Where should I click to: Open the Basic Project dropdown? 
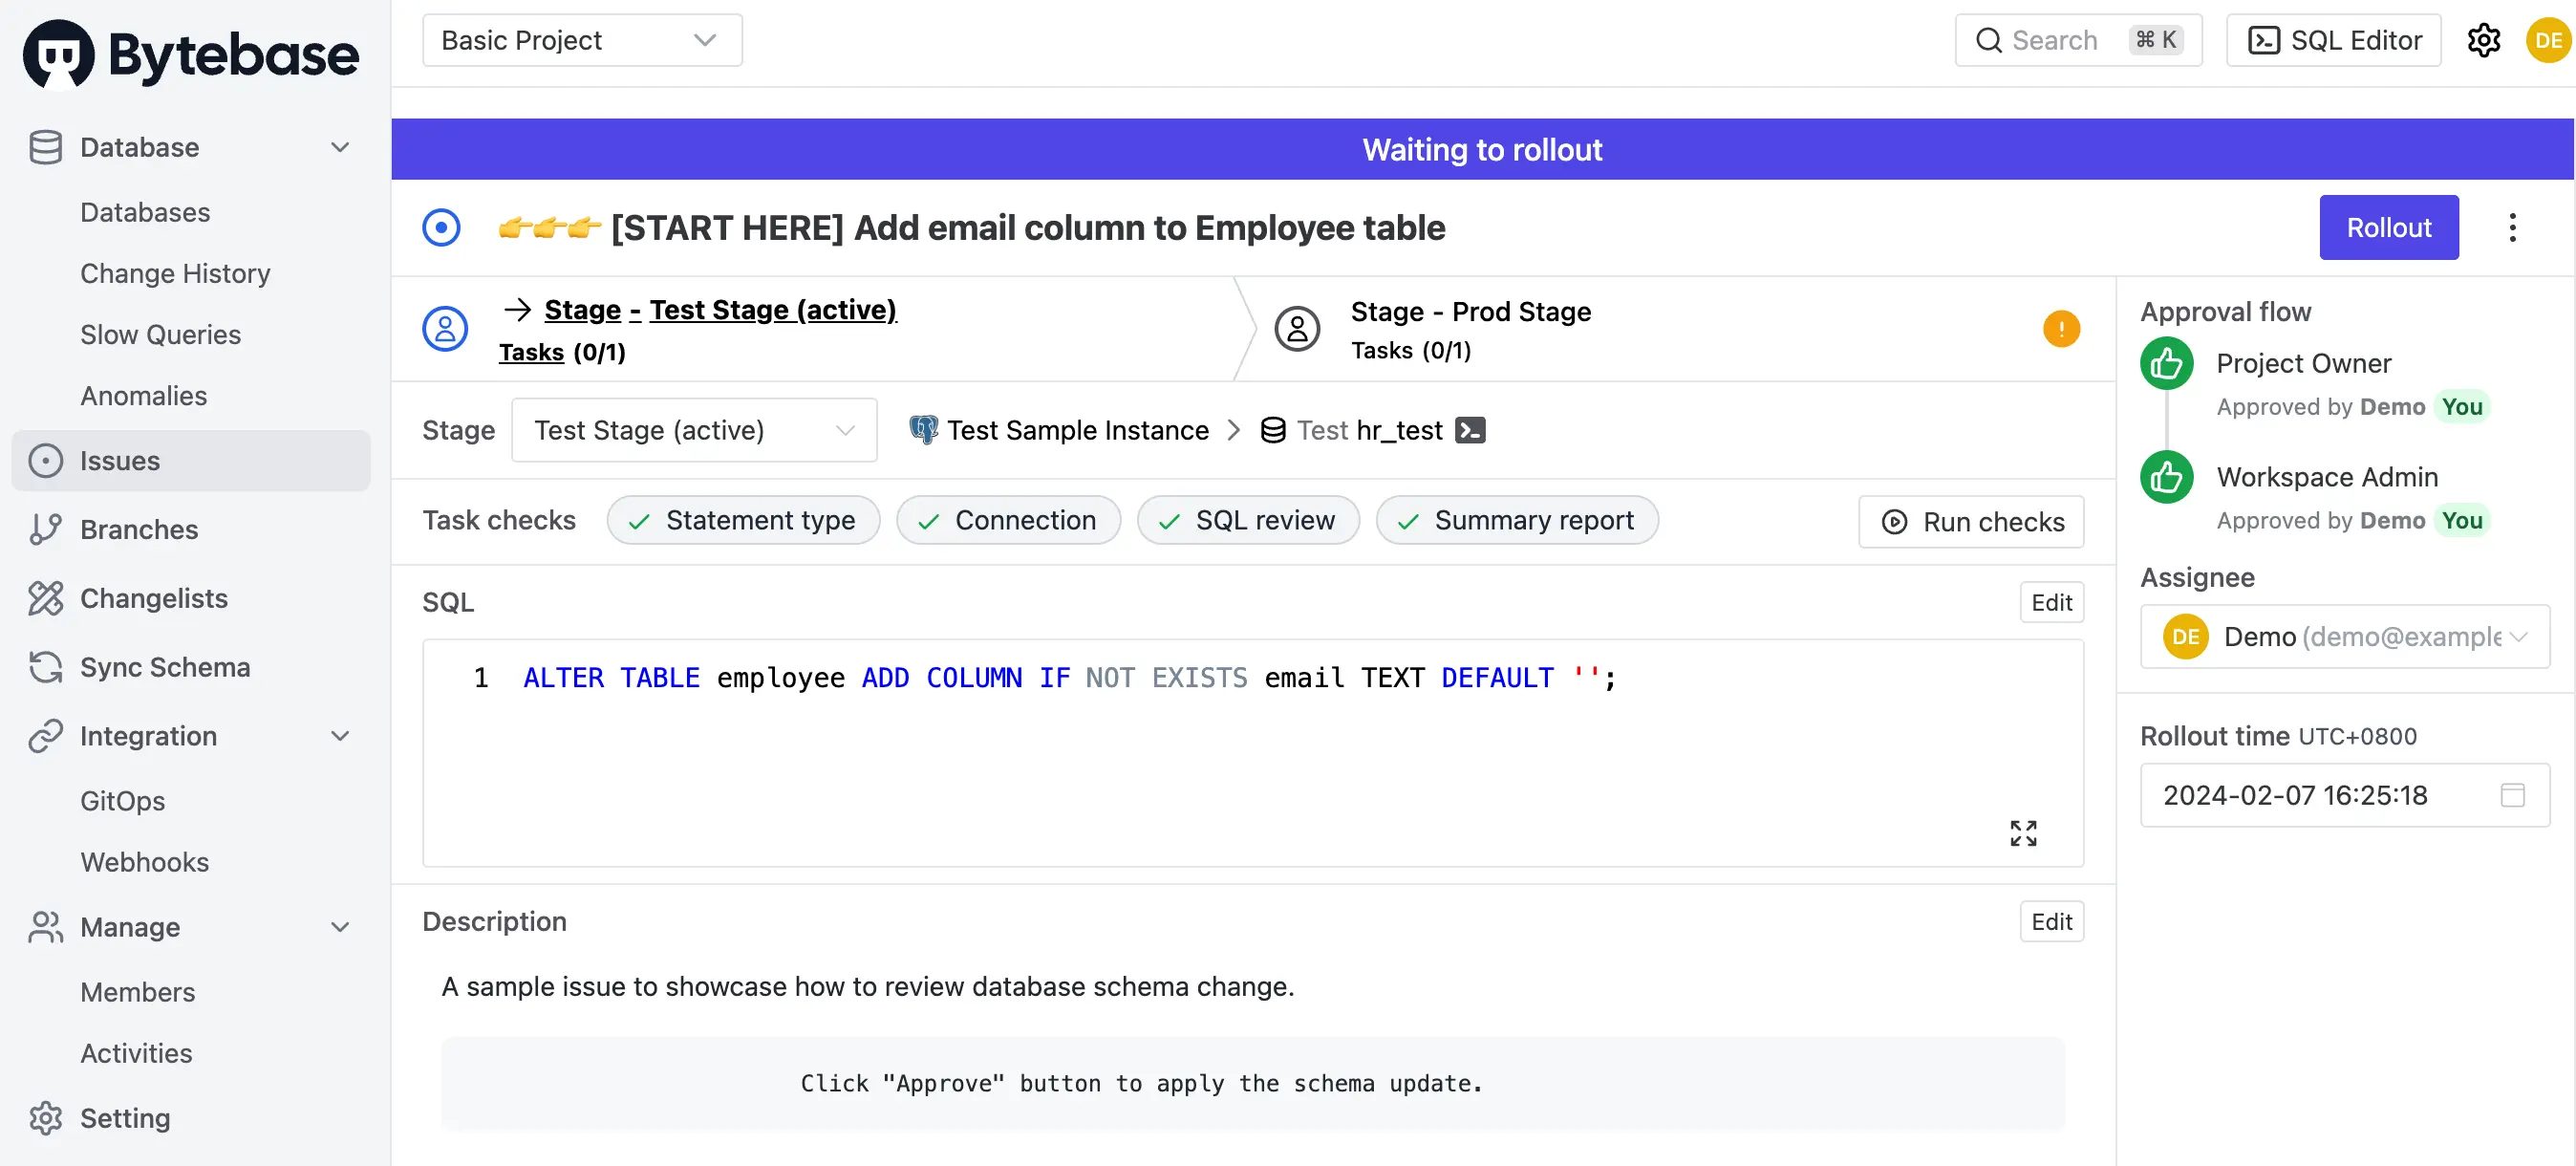pyautogui.click(x=582, y=40)
